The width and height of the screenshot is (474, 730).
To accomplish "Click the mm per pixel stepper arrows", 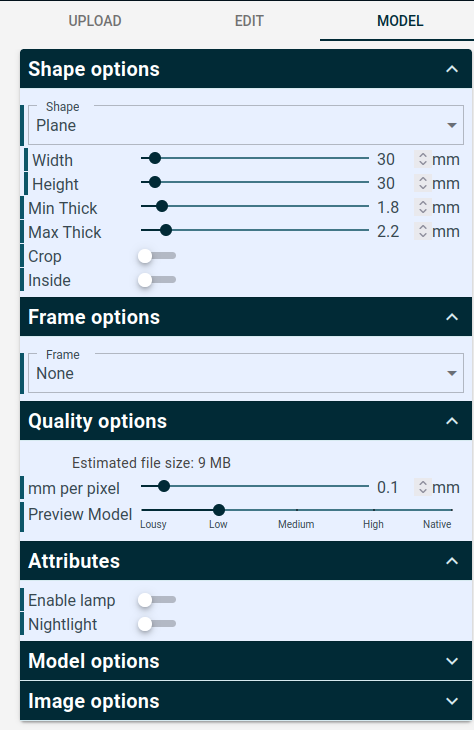I will pyautogui.click(x=423, y=487).
